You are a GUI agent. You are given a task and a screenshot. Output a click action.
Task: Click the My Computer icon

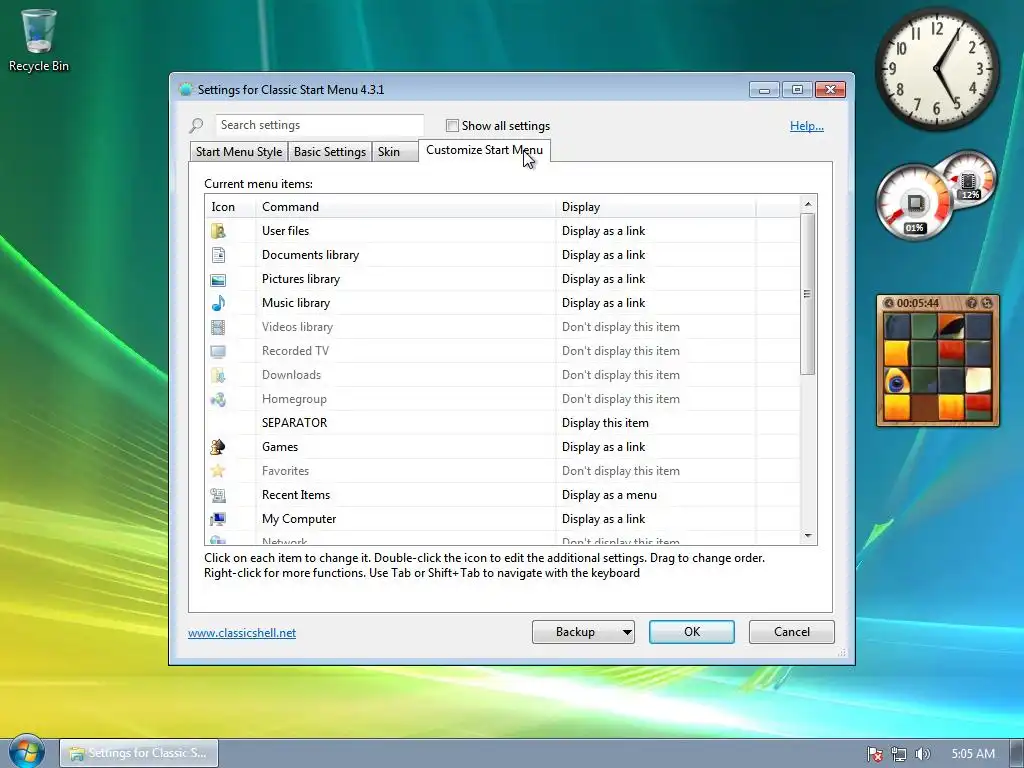(x=218, y=519)
